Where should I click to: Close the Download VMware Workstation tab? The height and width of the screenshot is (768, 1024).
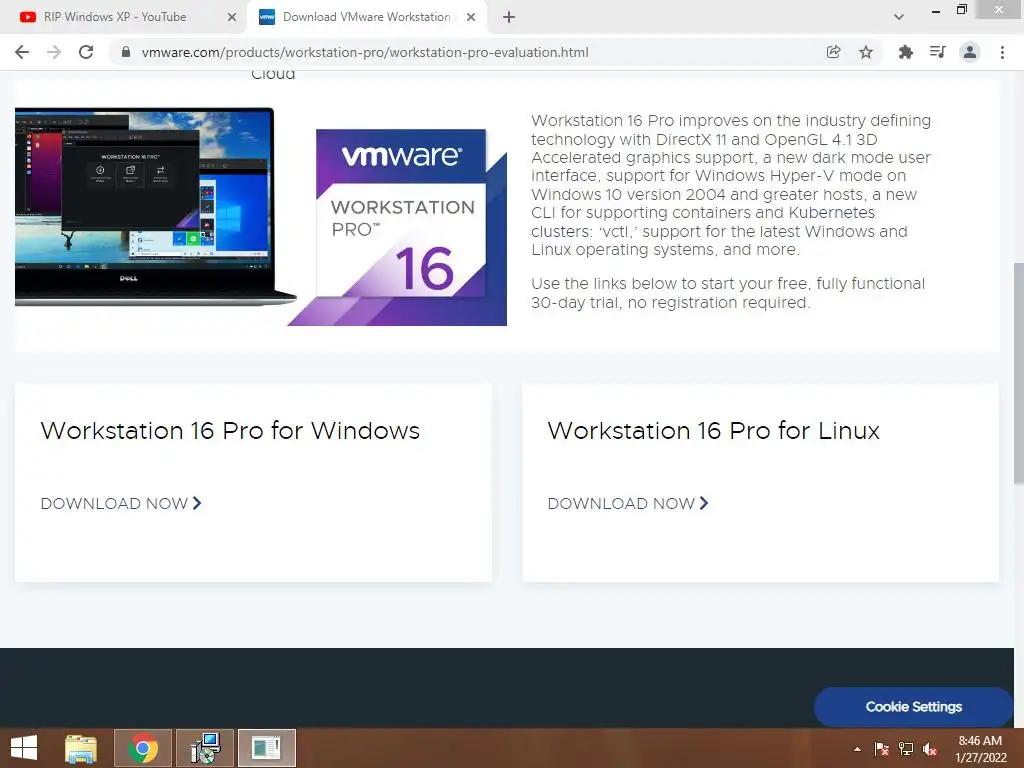coord(471,17)
